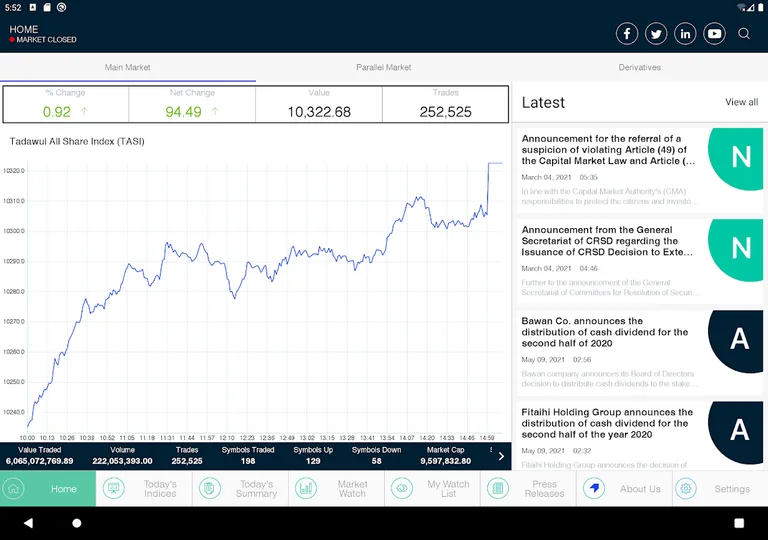Tap the Symbols Up 129 stat
The height and width of the screenshot is (540, 768).
pyautogui.click(x=313, y=456)
